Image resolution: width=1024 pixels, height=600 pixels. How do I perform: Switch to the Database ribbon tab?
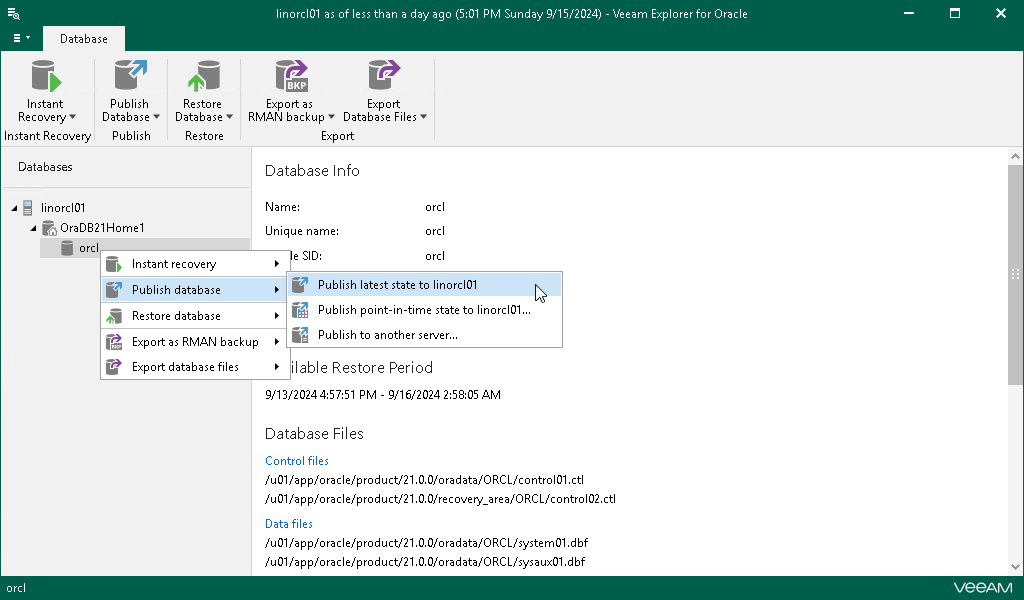pos(84,39)
